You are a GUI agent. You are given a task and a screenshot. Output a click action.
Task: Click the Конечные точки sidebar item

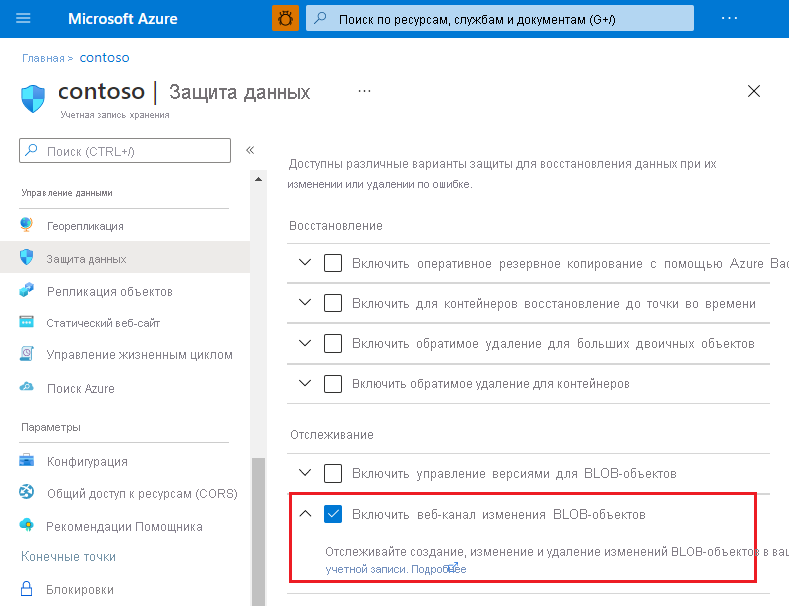point(68,556)
